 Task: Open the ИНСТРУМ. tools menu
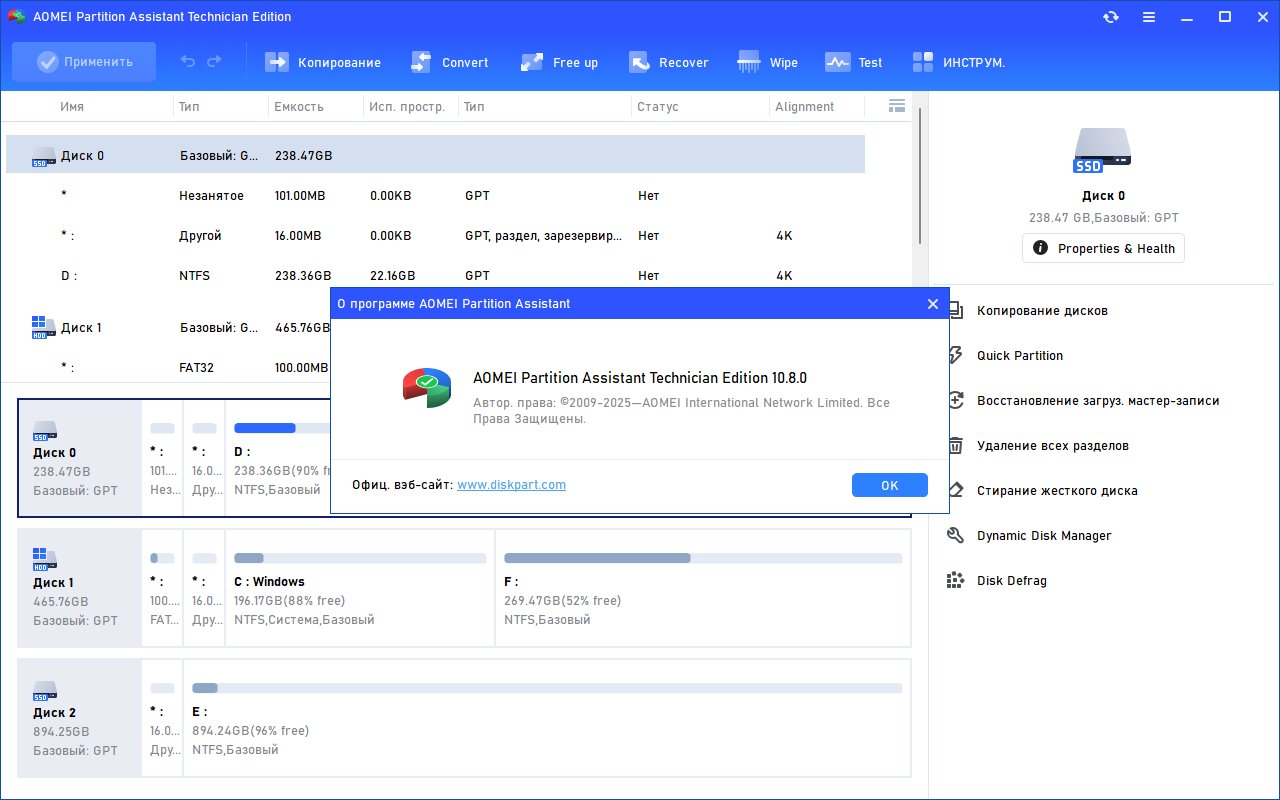click(958, 62)
